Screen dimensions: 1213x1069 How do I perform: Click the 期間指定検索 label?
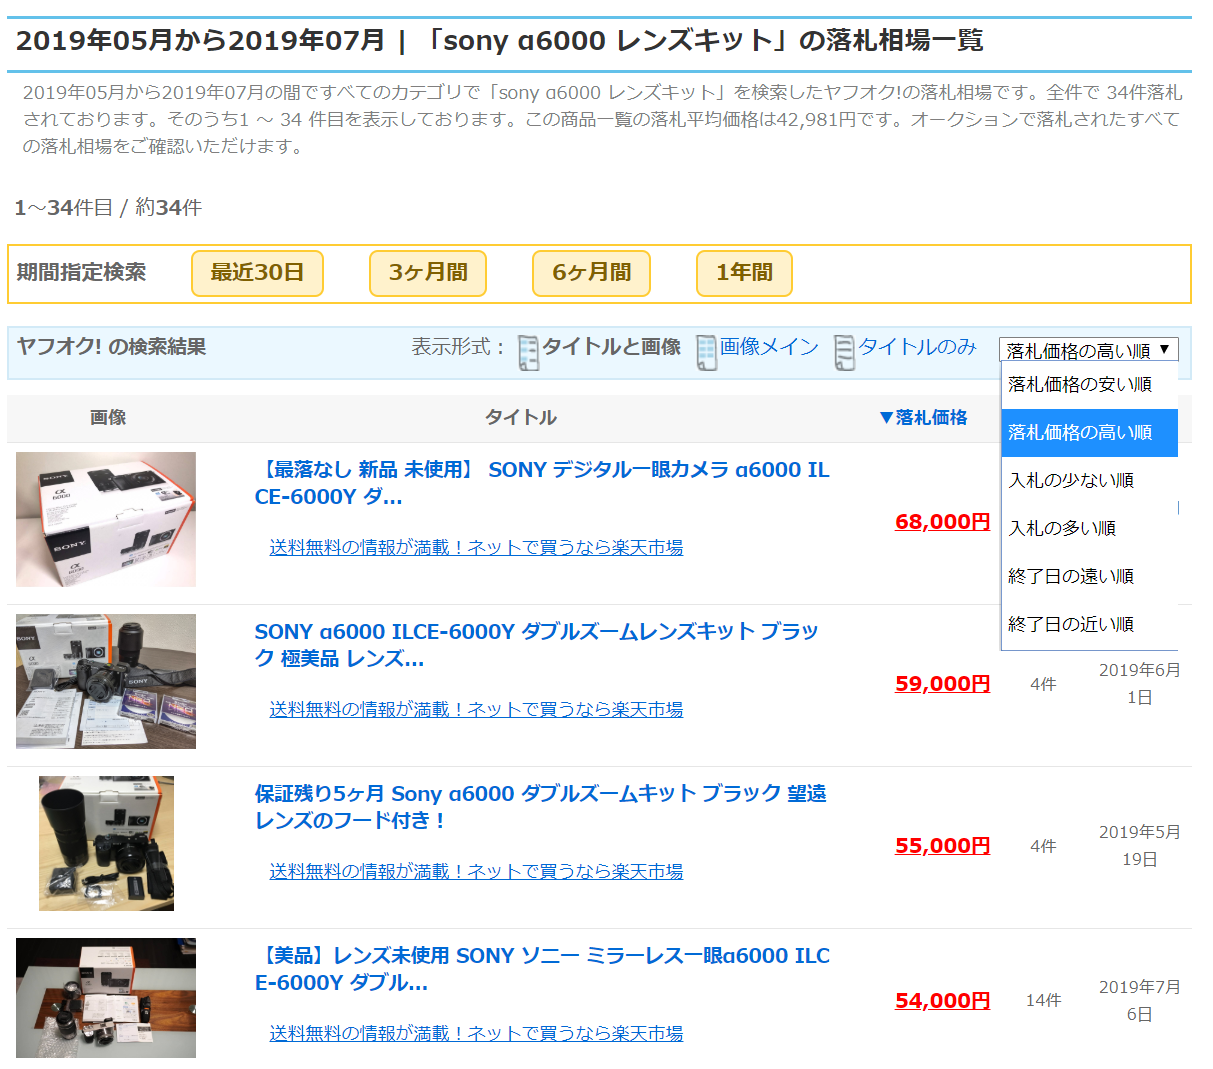click(81, 272)
